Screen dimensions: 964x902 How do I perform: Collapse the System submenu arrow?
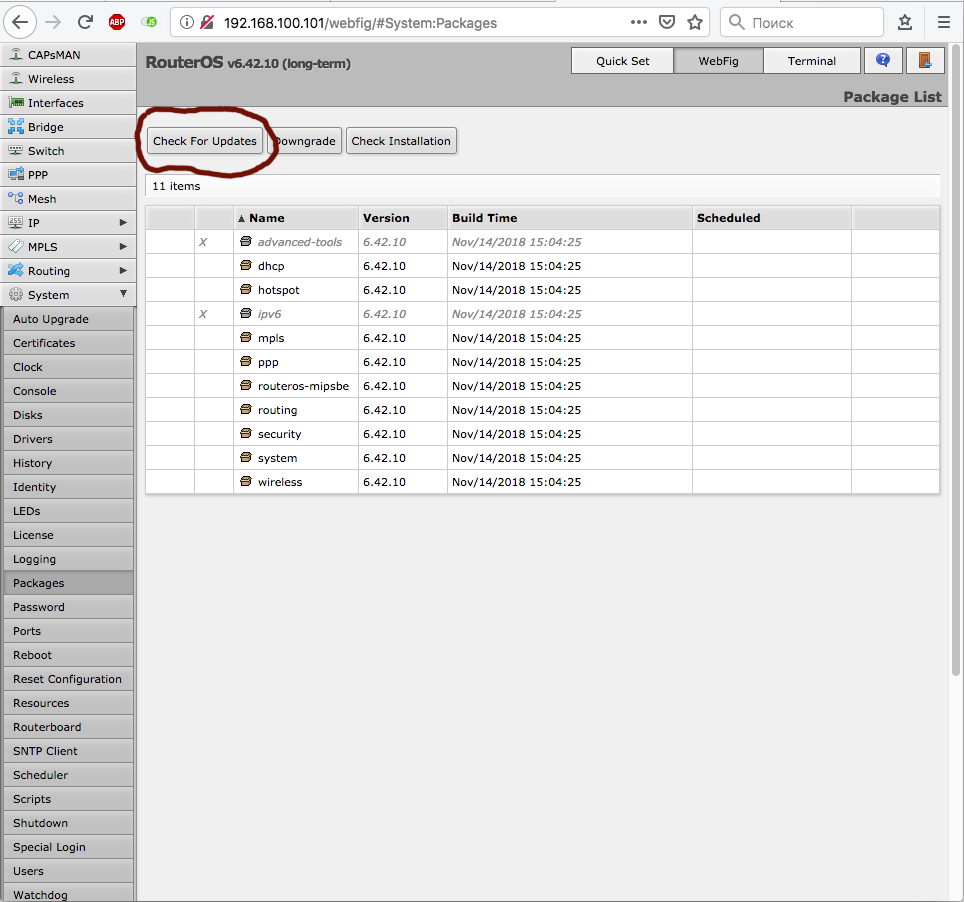(x=123, y=294)
